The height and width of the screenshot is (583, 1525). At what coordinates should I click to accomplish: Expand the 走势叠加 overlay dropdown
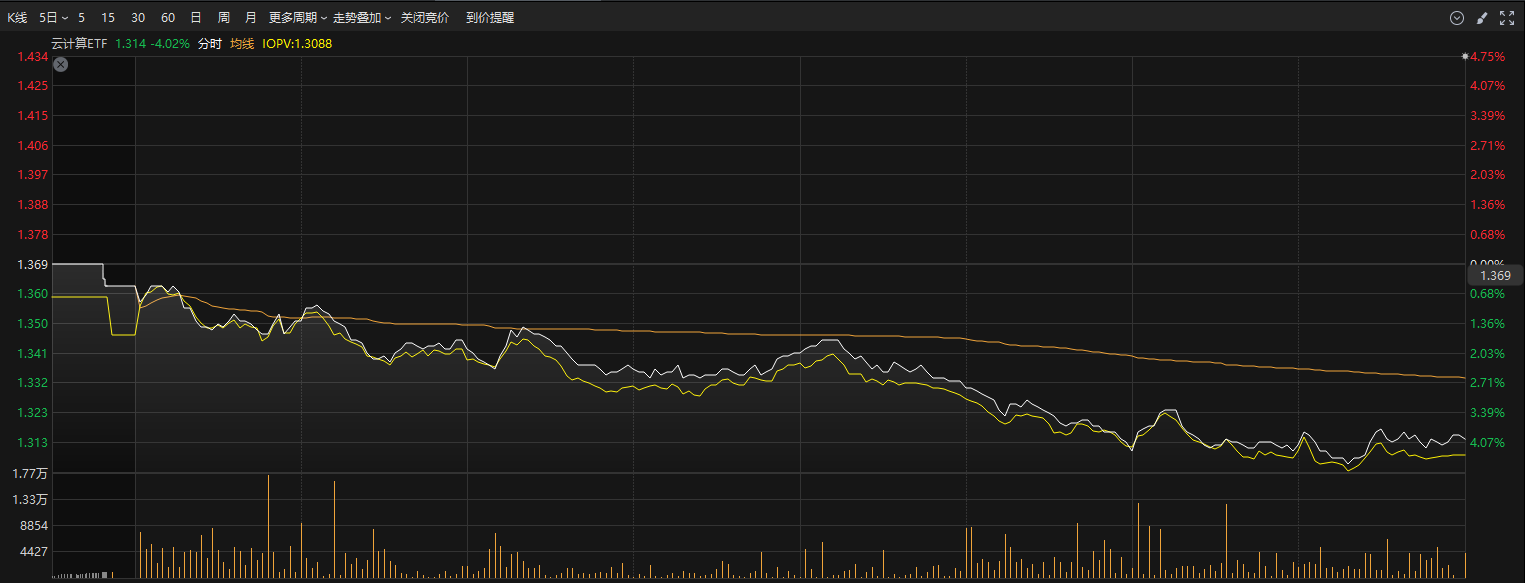361,18
